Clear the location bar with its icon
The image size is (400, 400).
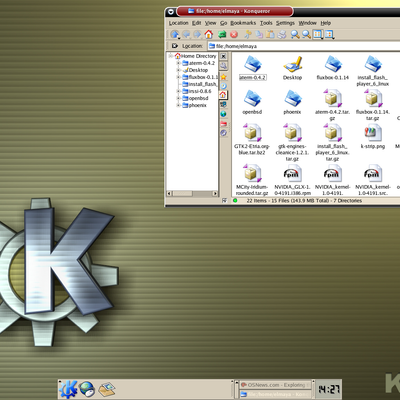175,46
